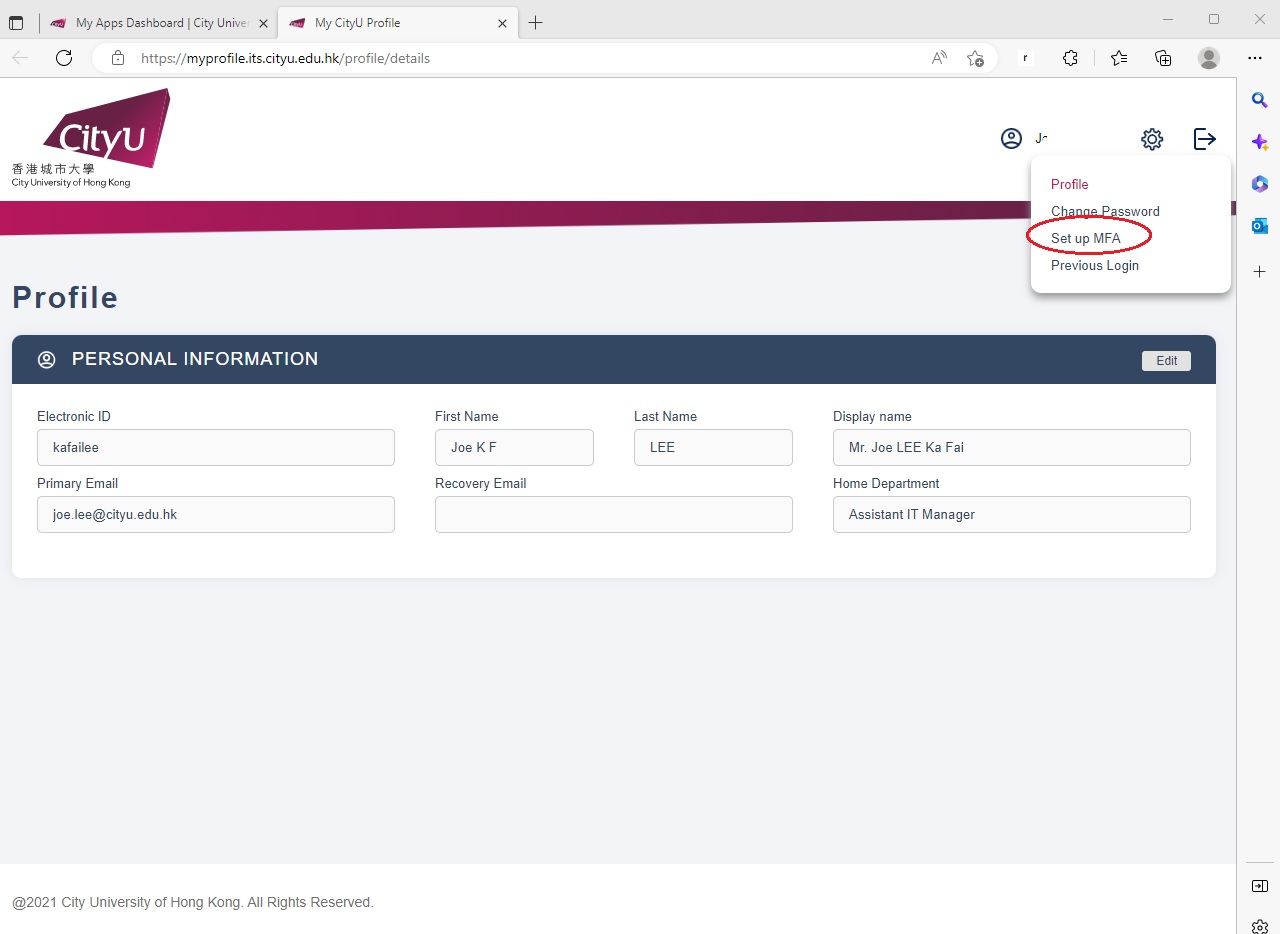Click the Edge sidebar search icon

tap(1259, 100)
